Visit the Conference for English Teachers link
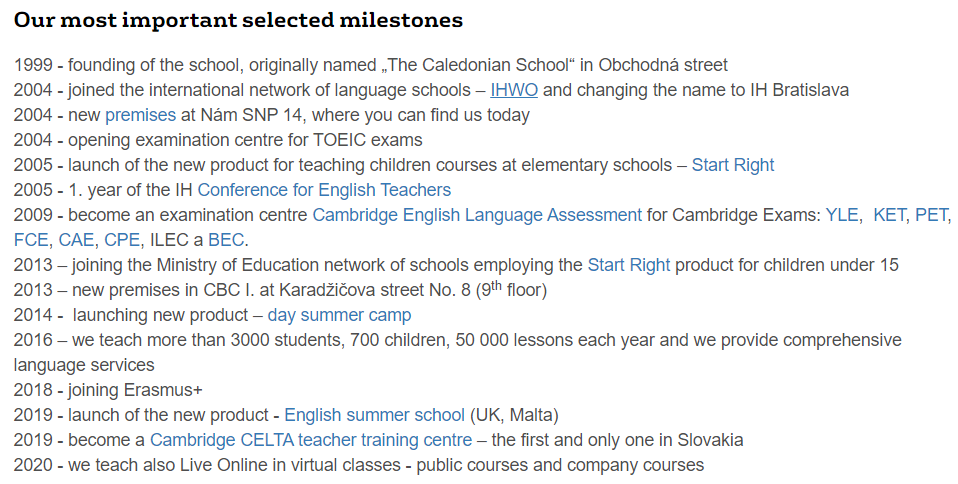Viewport: 958px width, 484px height. point(324,190)
